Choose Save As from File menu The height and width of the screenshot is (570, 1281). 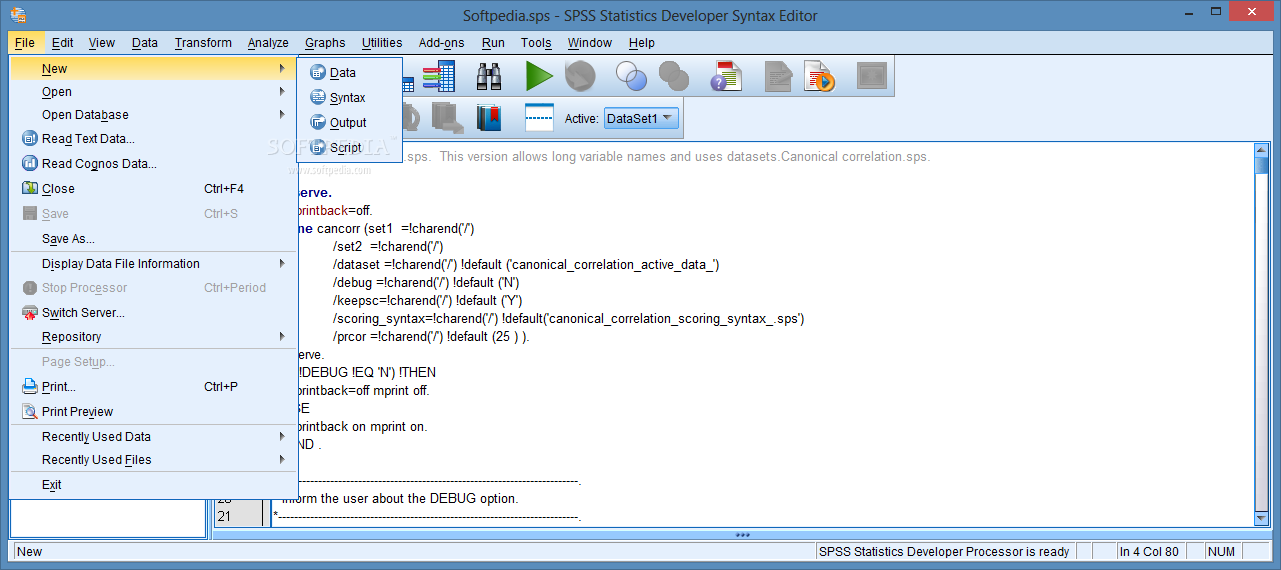pos(68,239)
